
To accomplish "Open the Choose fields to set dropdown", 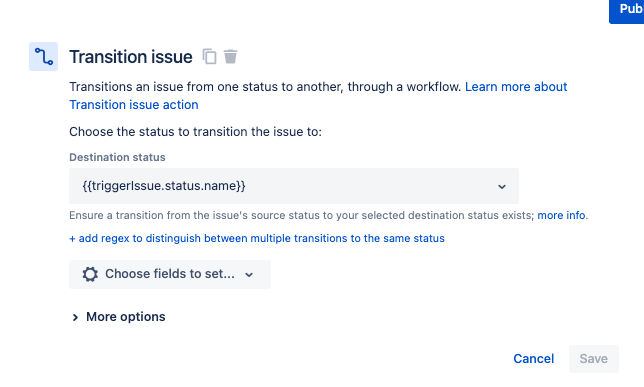I will pyautogui.click(x=170, y=274).
